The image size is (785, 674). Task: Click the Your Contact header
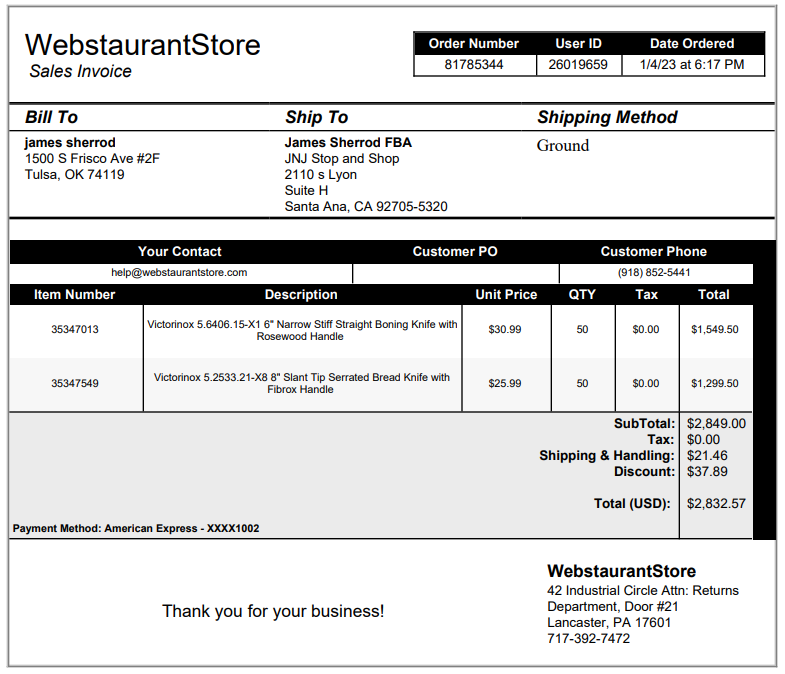pos(180,251)
